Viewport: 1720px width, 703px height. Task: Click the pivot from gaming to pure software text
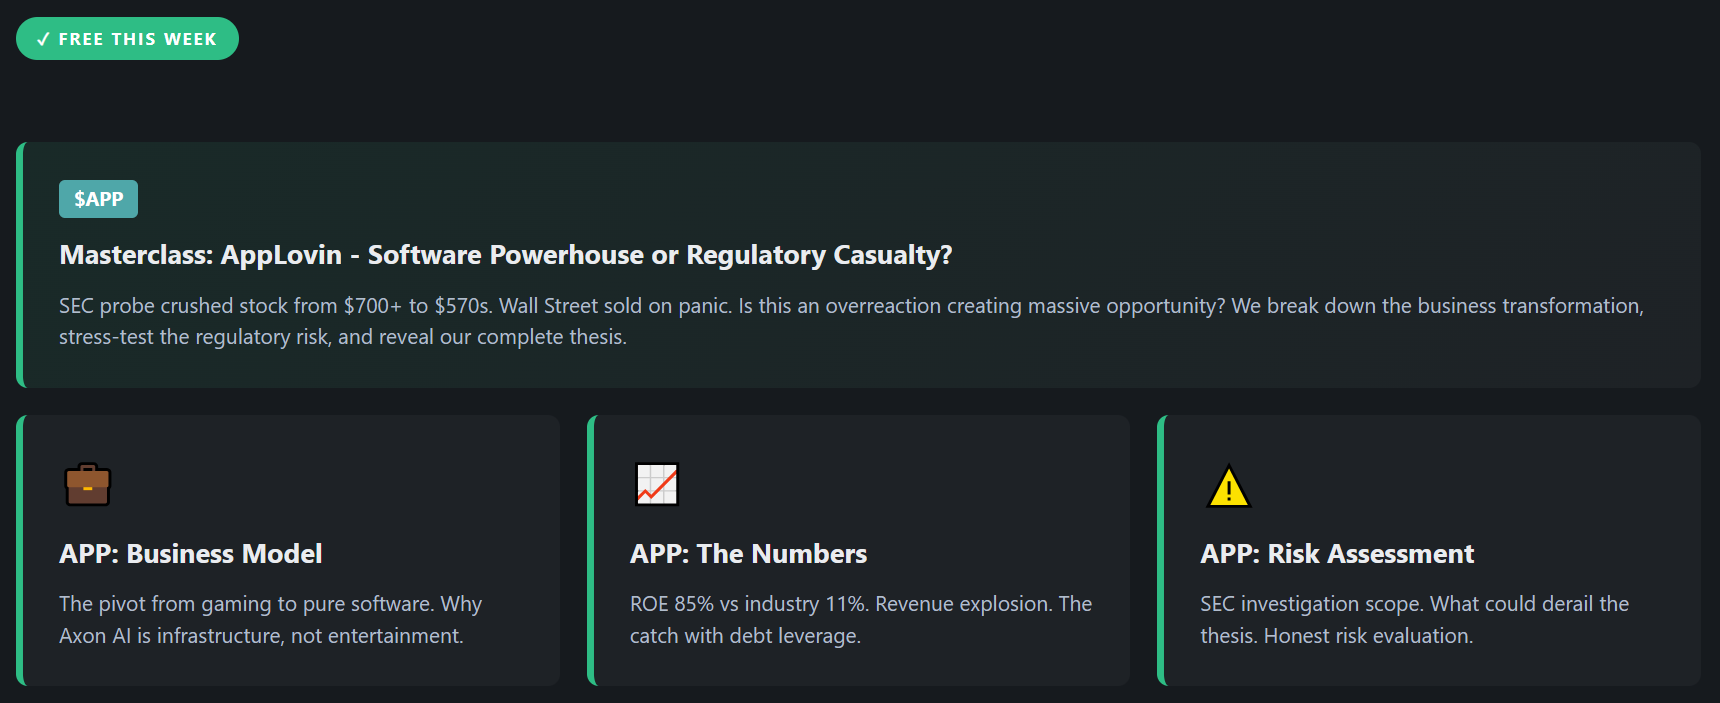tap(270, 620)
